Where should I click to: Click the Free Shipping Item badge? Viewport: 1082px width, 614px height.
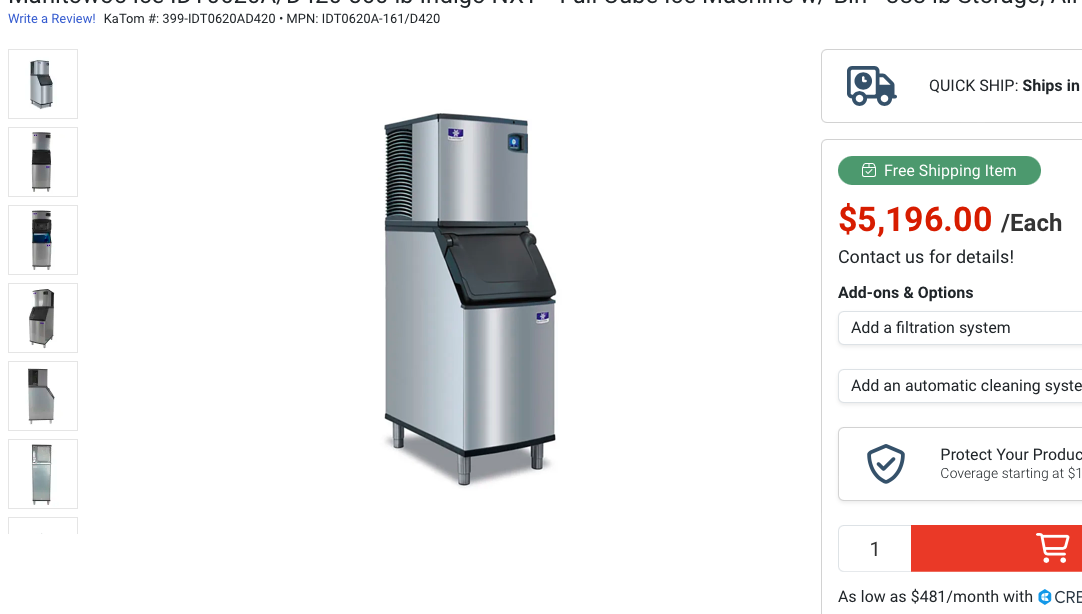coord(939,170)
